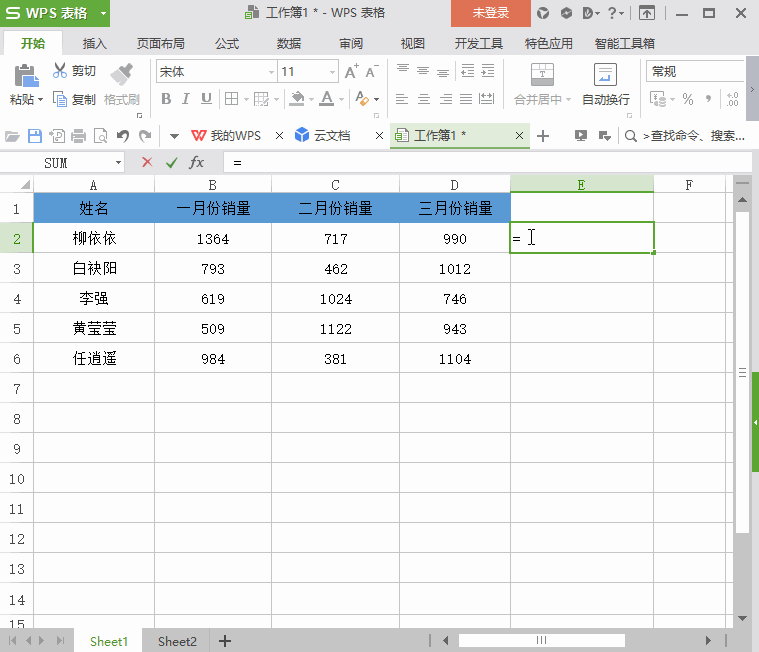Align text to top
The width and height of the screenshot is (759, 652).
click(x=403, y=71)
